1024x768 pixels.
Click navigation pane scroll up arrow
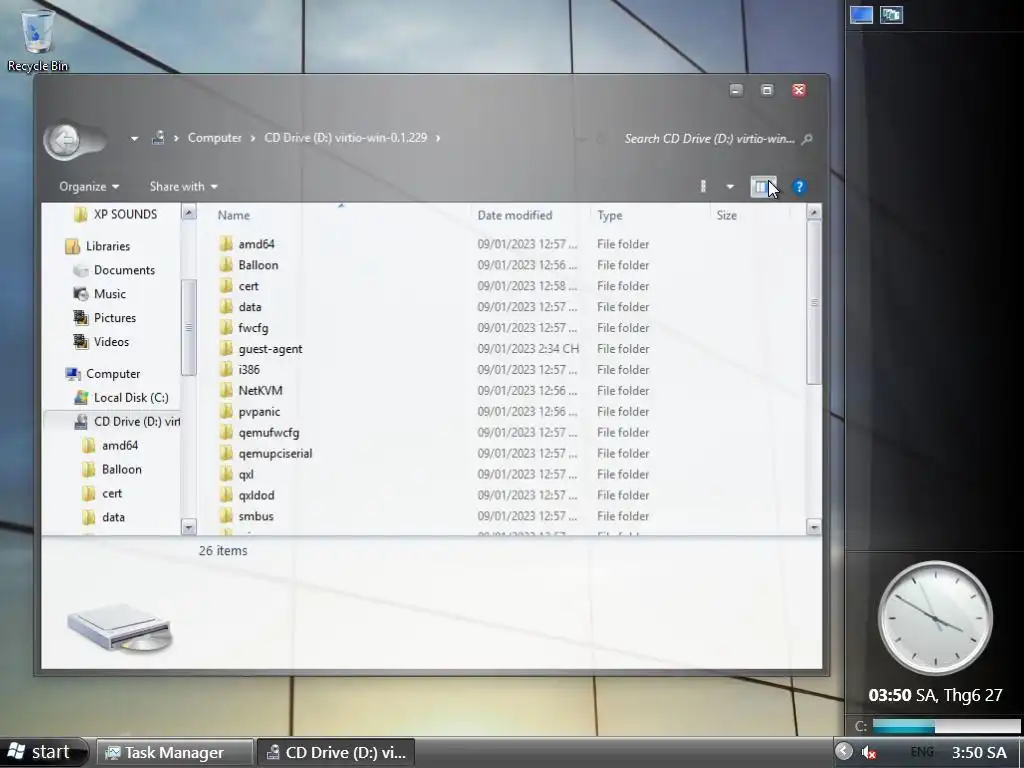tap(189, 212)
